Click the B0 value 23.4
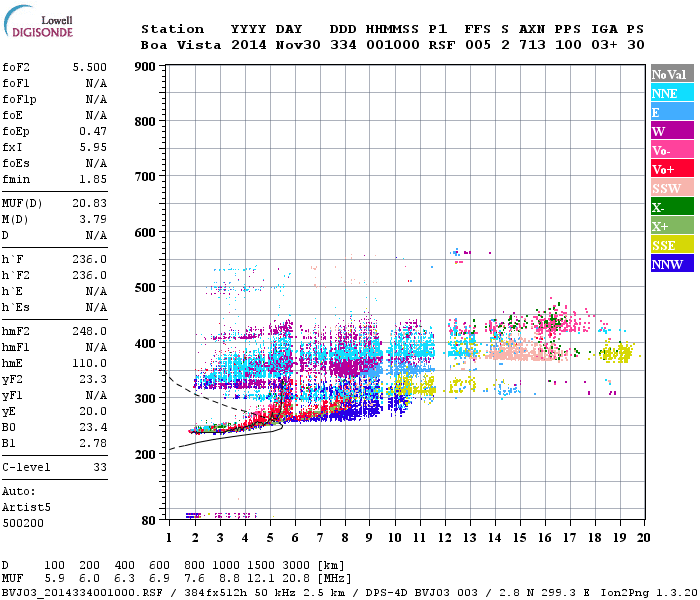700x600 pixels. [93, 428]
